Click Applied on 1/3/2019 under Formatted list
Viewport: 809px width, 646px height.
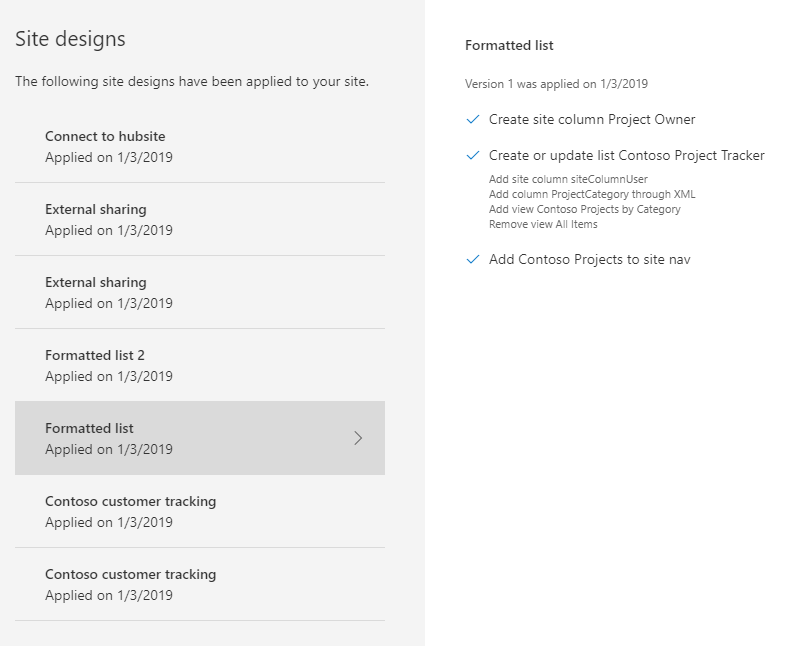[110, 449]
